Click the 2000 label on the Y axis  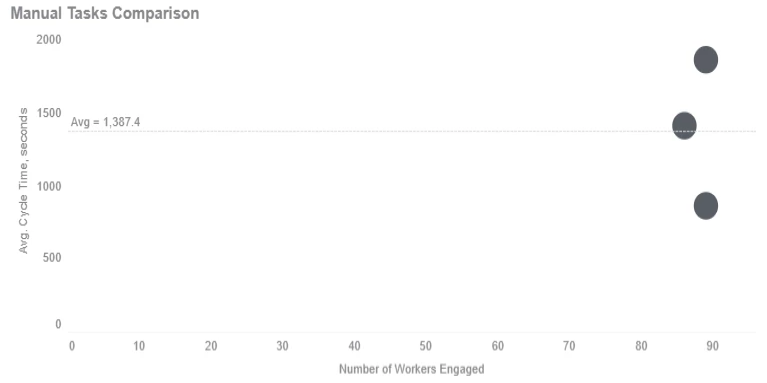(49, 39)
